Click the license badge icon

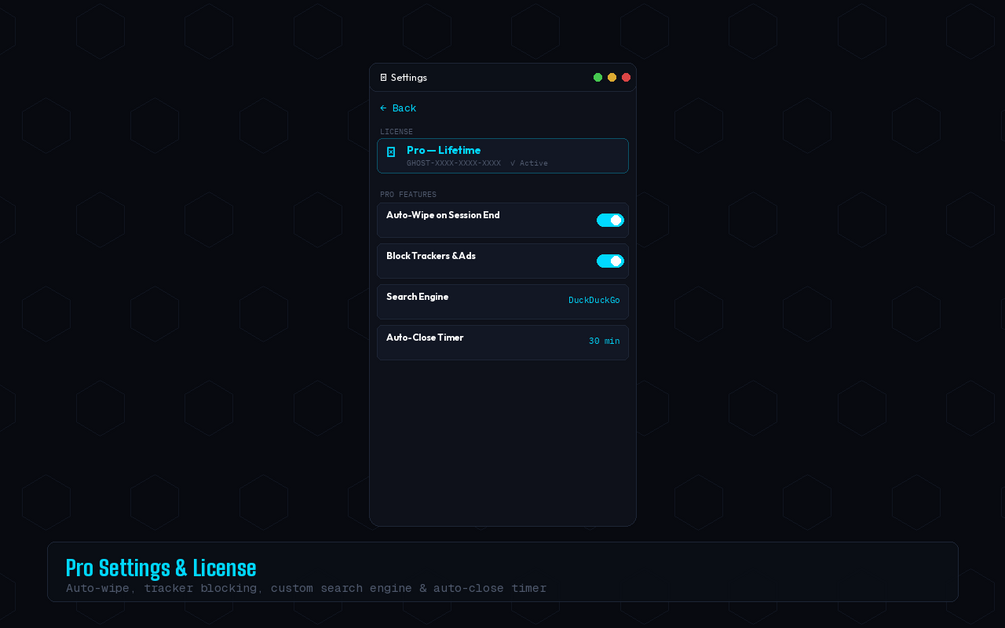(x=391, y=152)
